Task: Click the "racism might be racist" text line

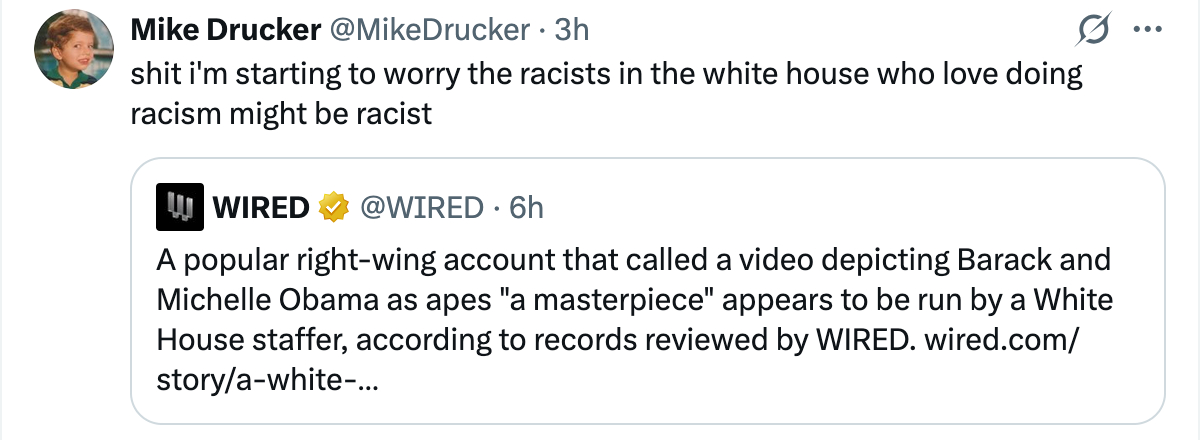Action: (x=281, y=114)
